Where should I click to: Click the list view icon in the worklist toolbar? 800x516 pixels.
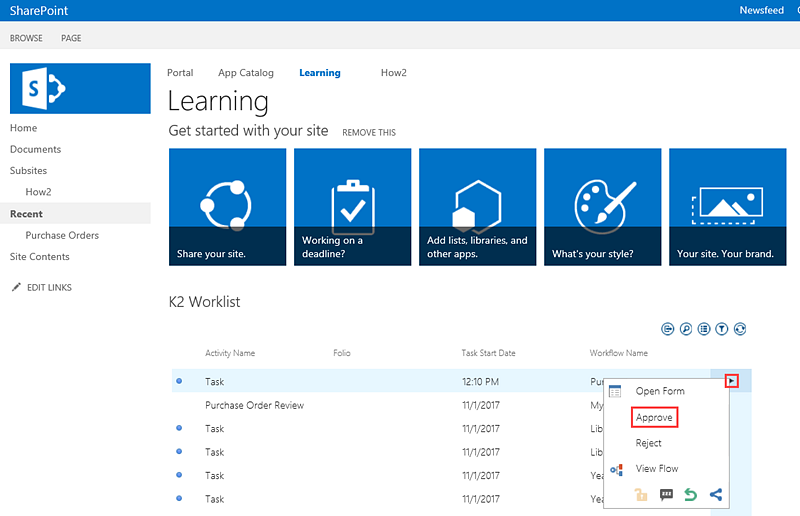(x=704, y=329)
